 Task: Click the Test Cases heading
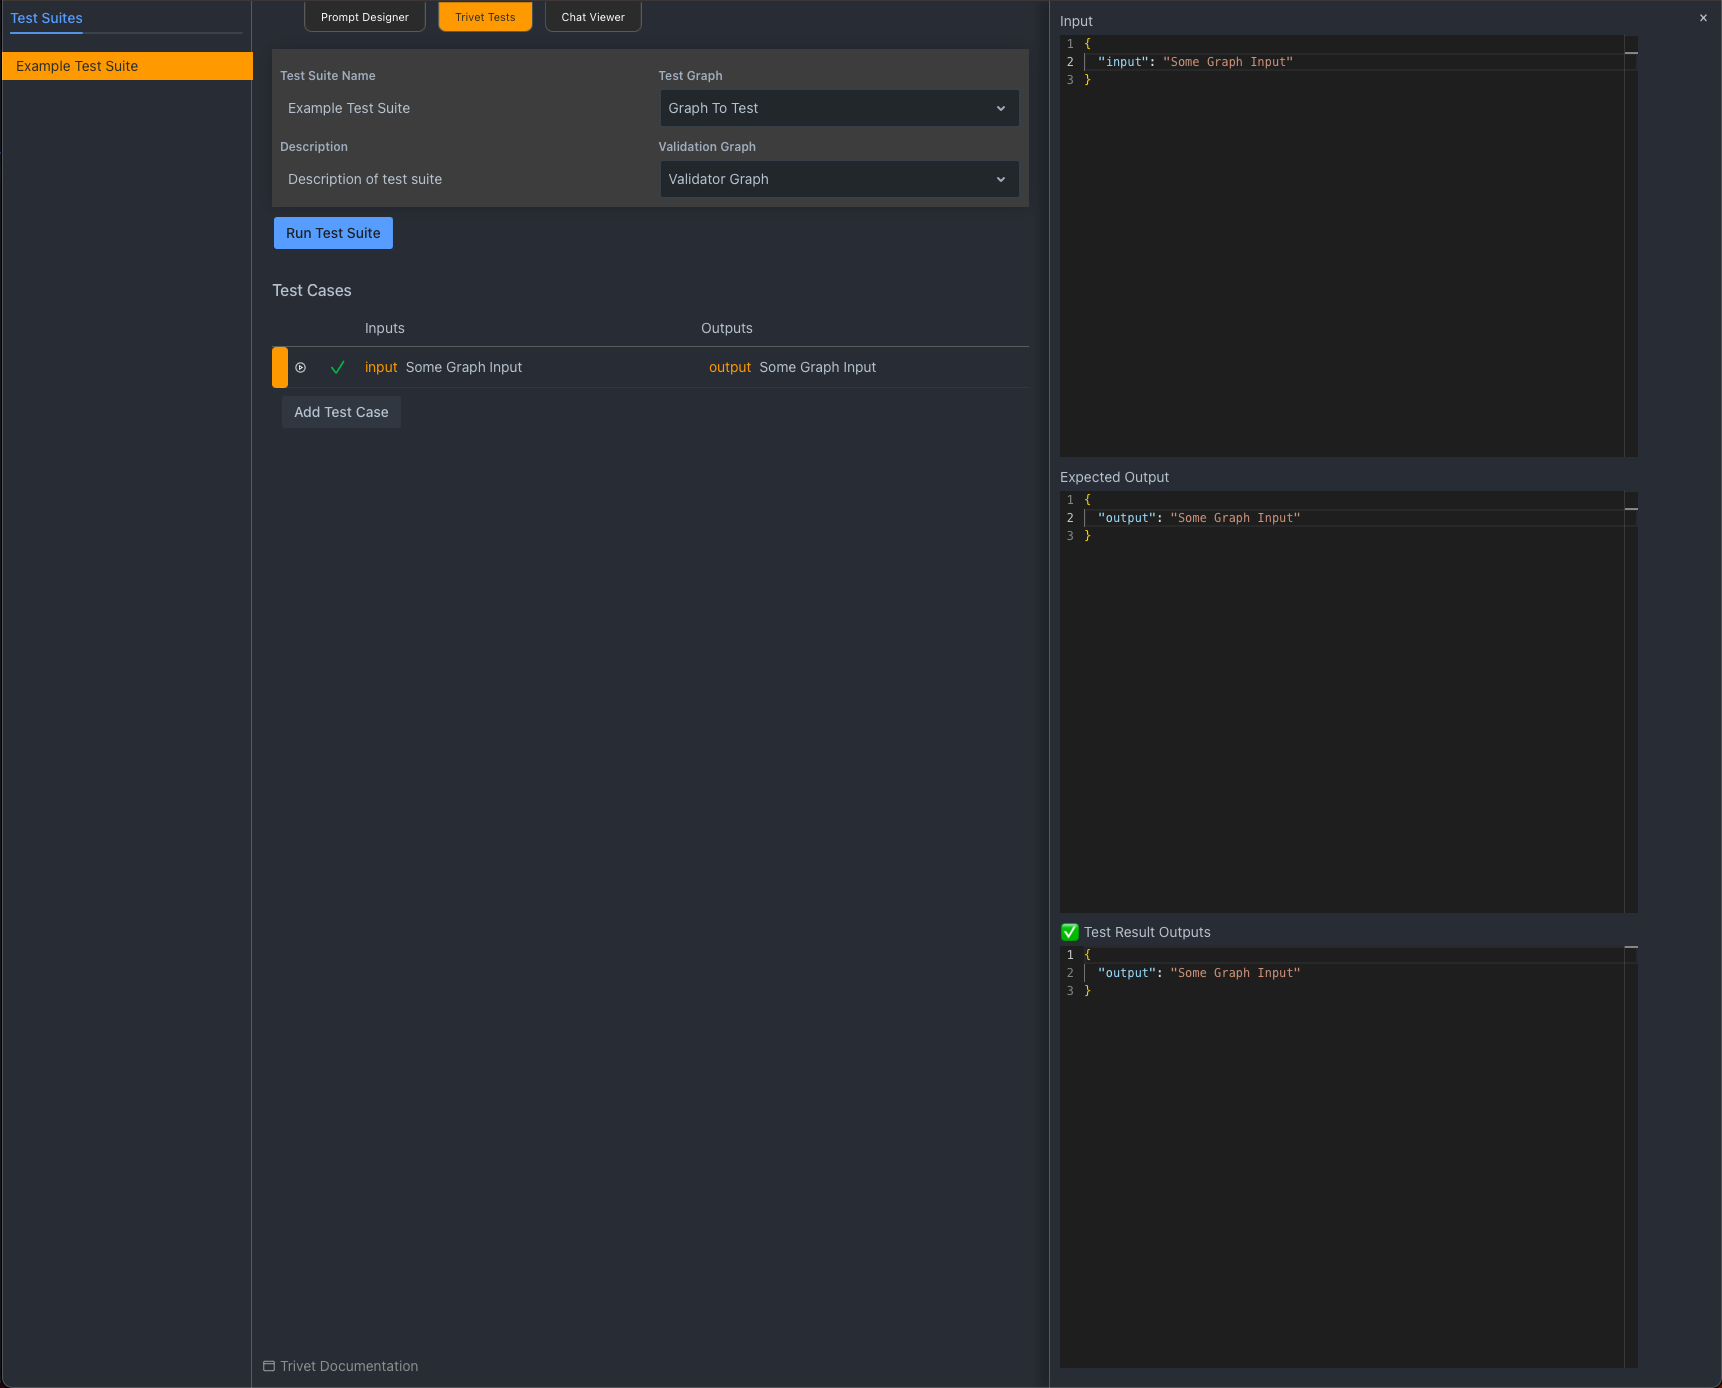click(312, 290)
